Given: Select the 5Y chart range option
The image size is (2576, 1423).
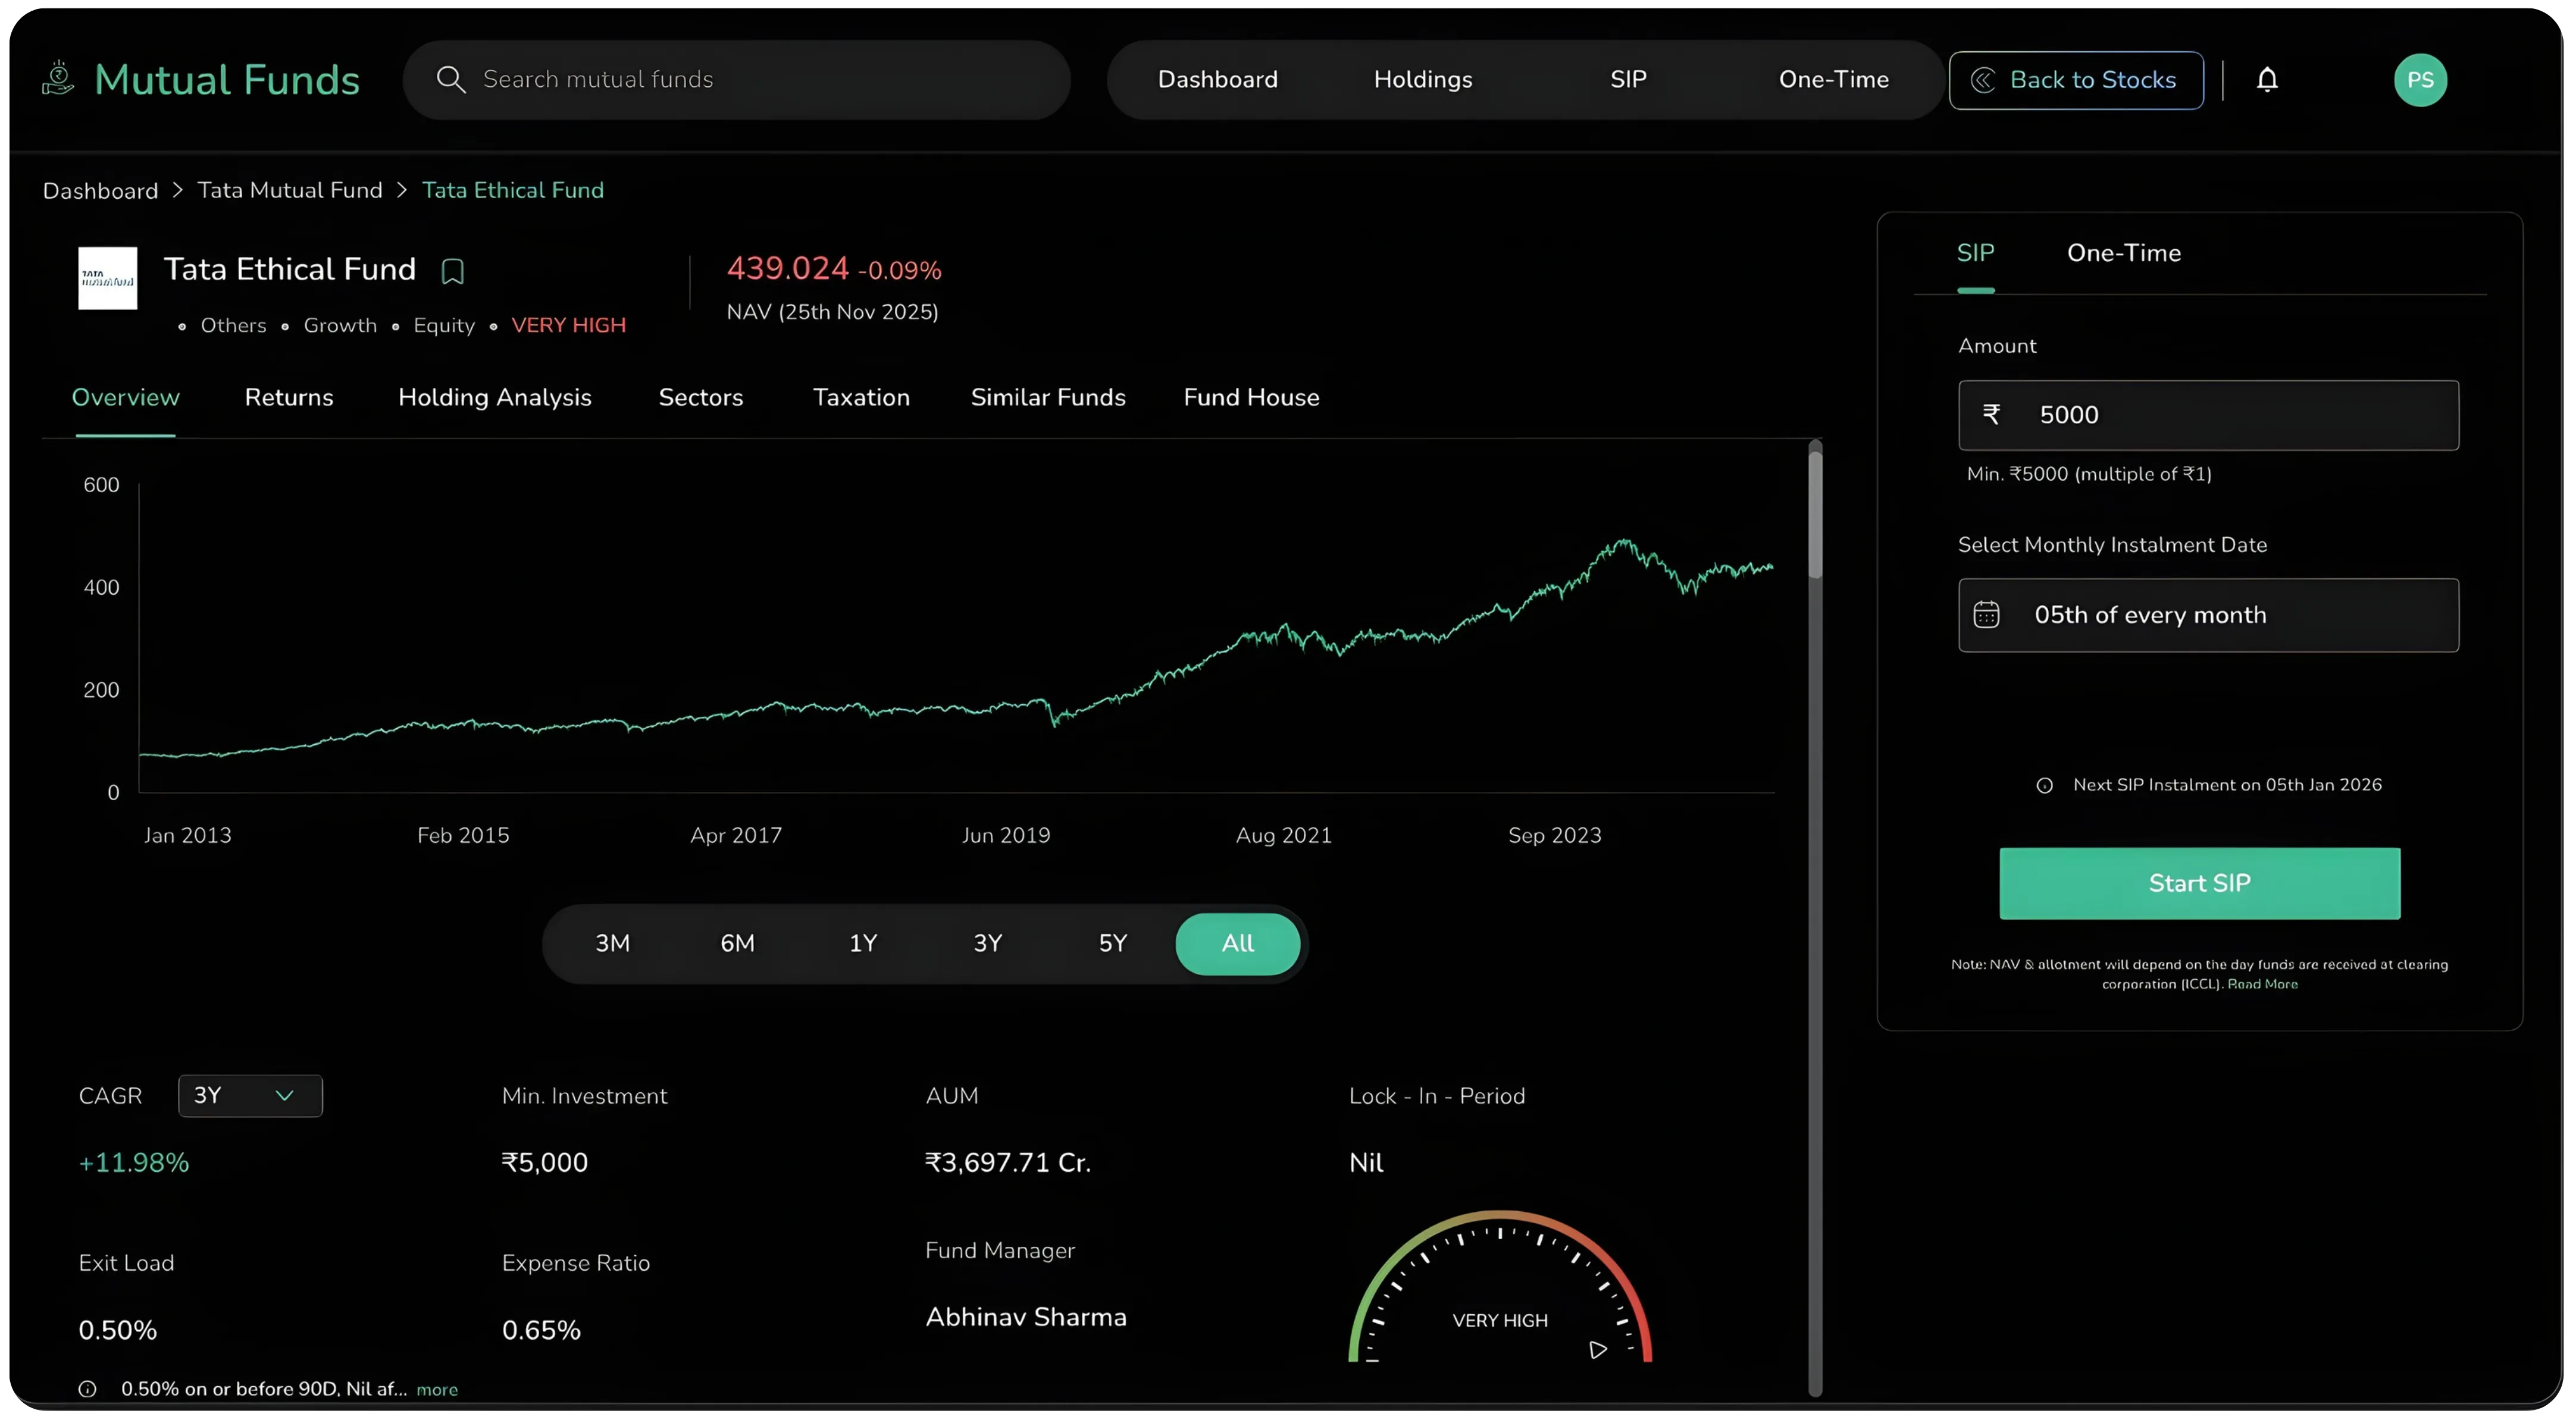Looking at the screenshot, I should 1112,943.
